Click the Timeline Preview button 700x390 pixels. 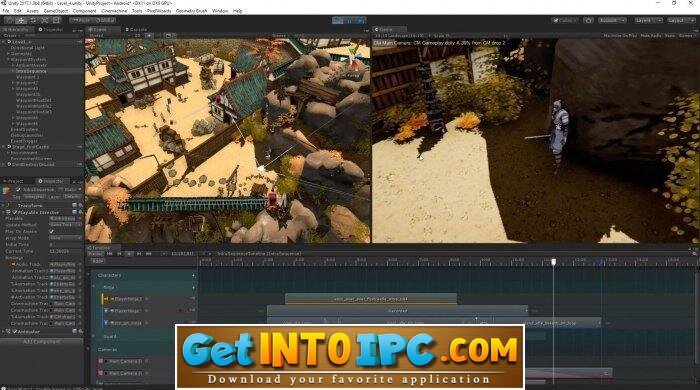point(96,254)
